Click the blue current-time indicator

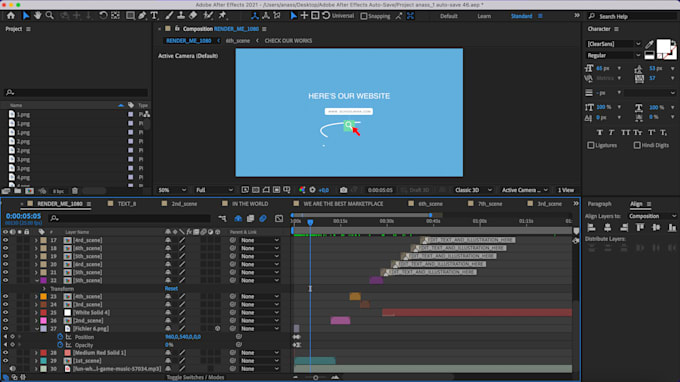[x=310, y=222]
